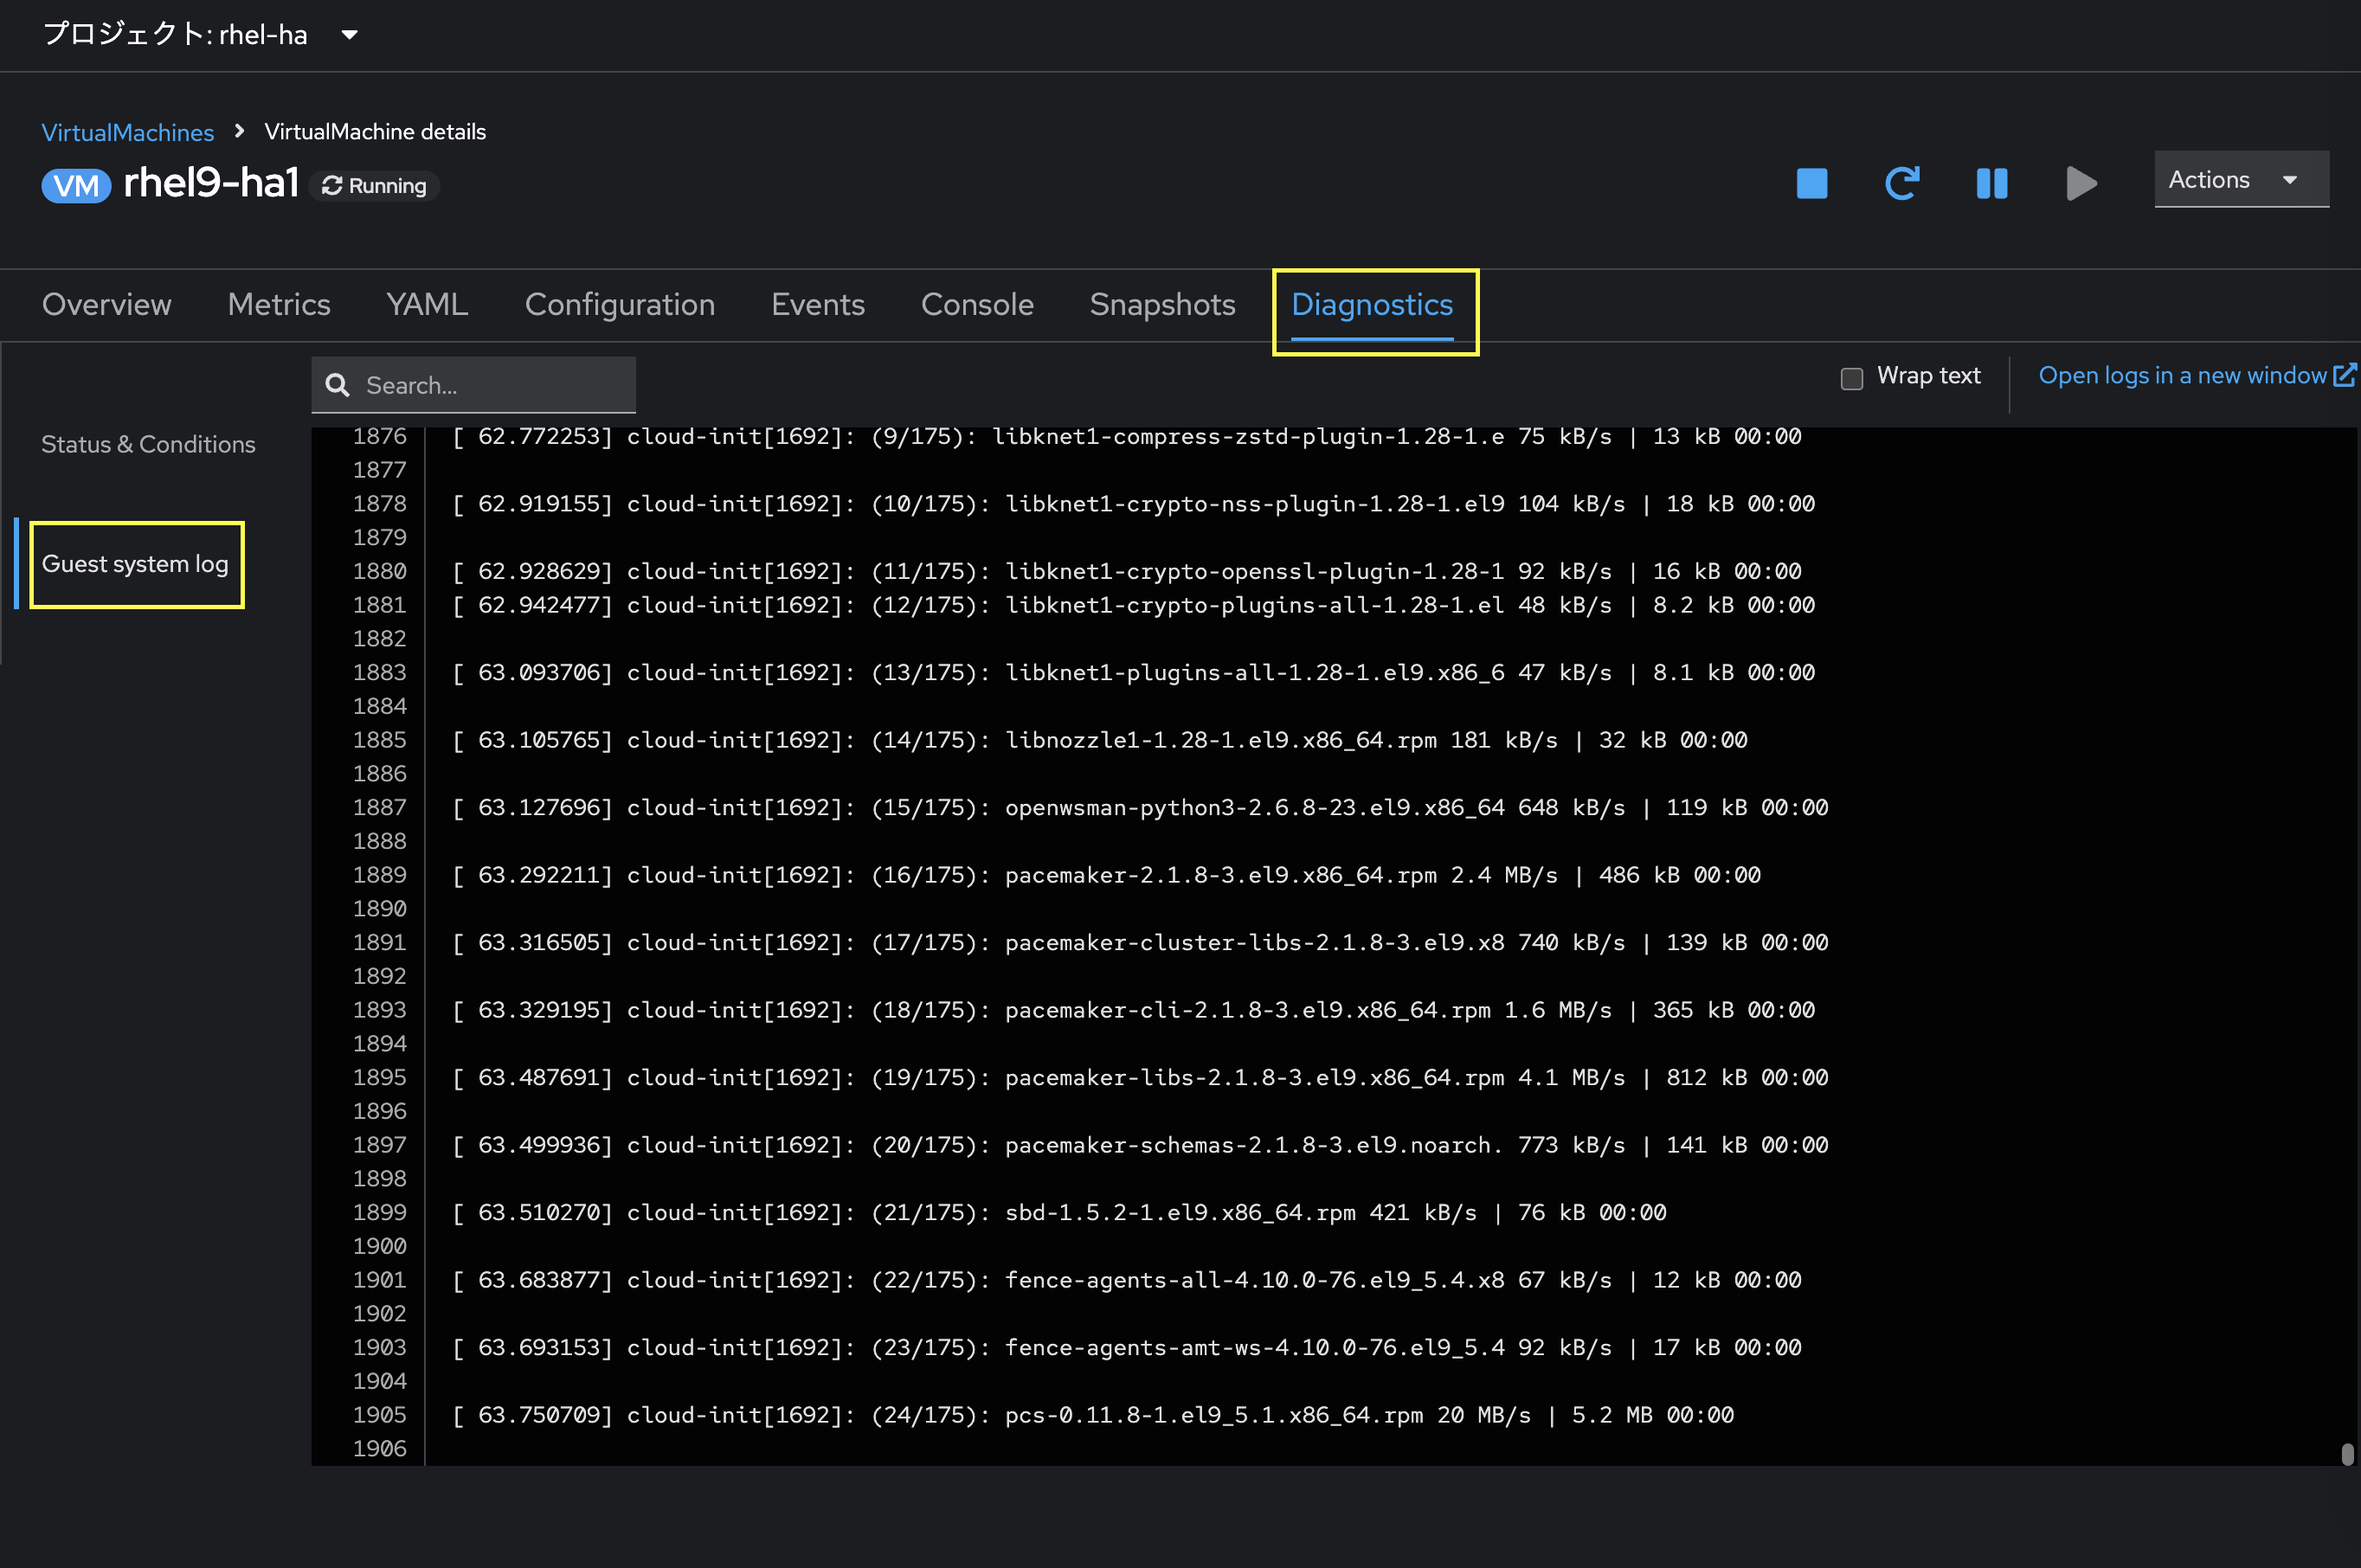This screenshot has width=2361, height=1568.
Task: Switch to the Console tab
Action: tap(977, 305)
